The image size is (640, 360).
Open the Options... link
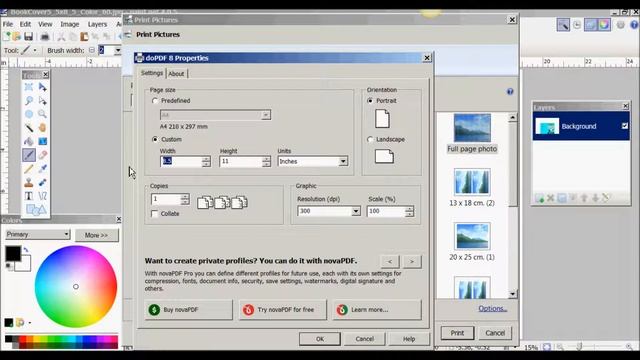coord(493,309)
